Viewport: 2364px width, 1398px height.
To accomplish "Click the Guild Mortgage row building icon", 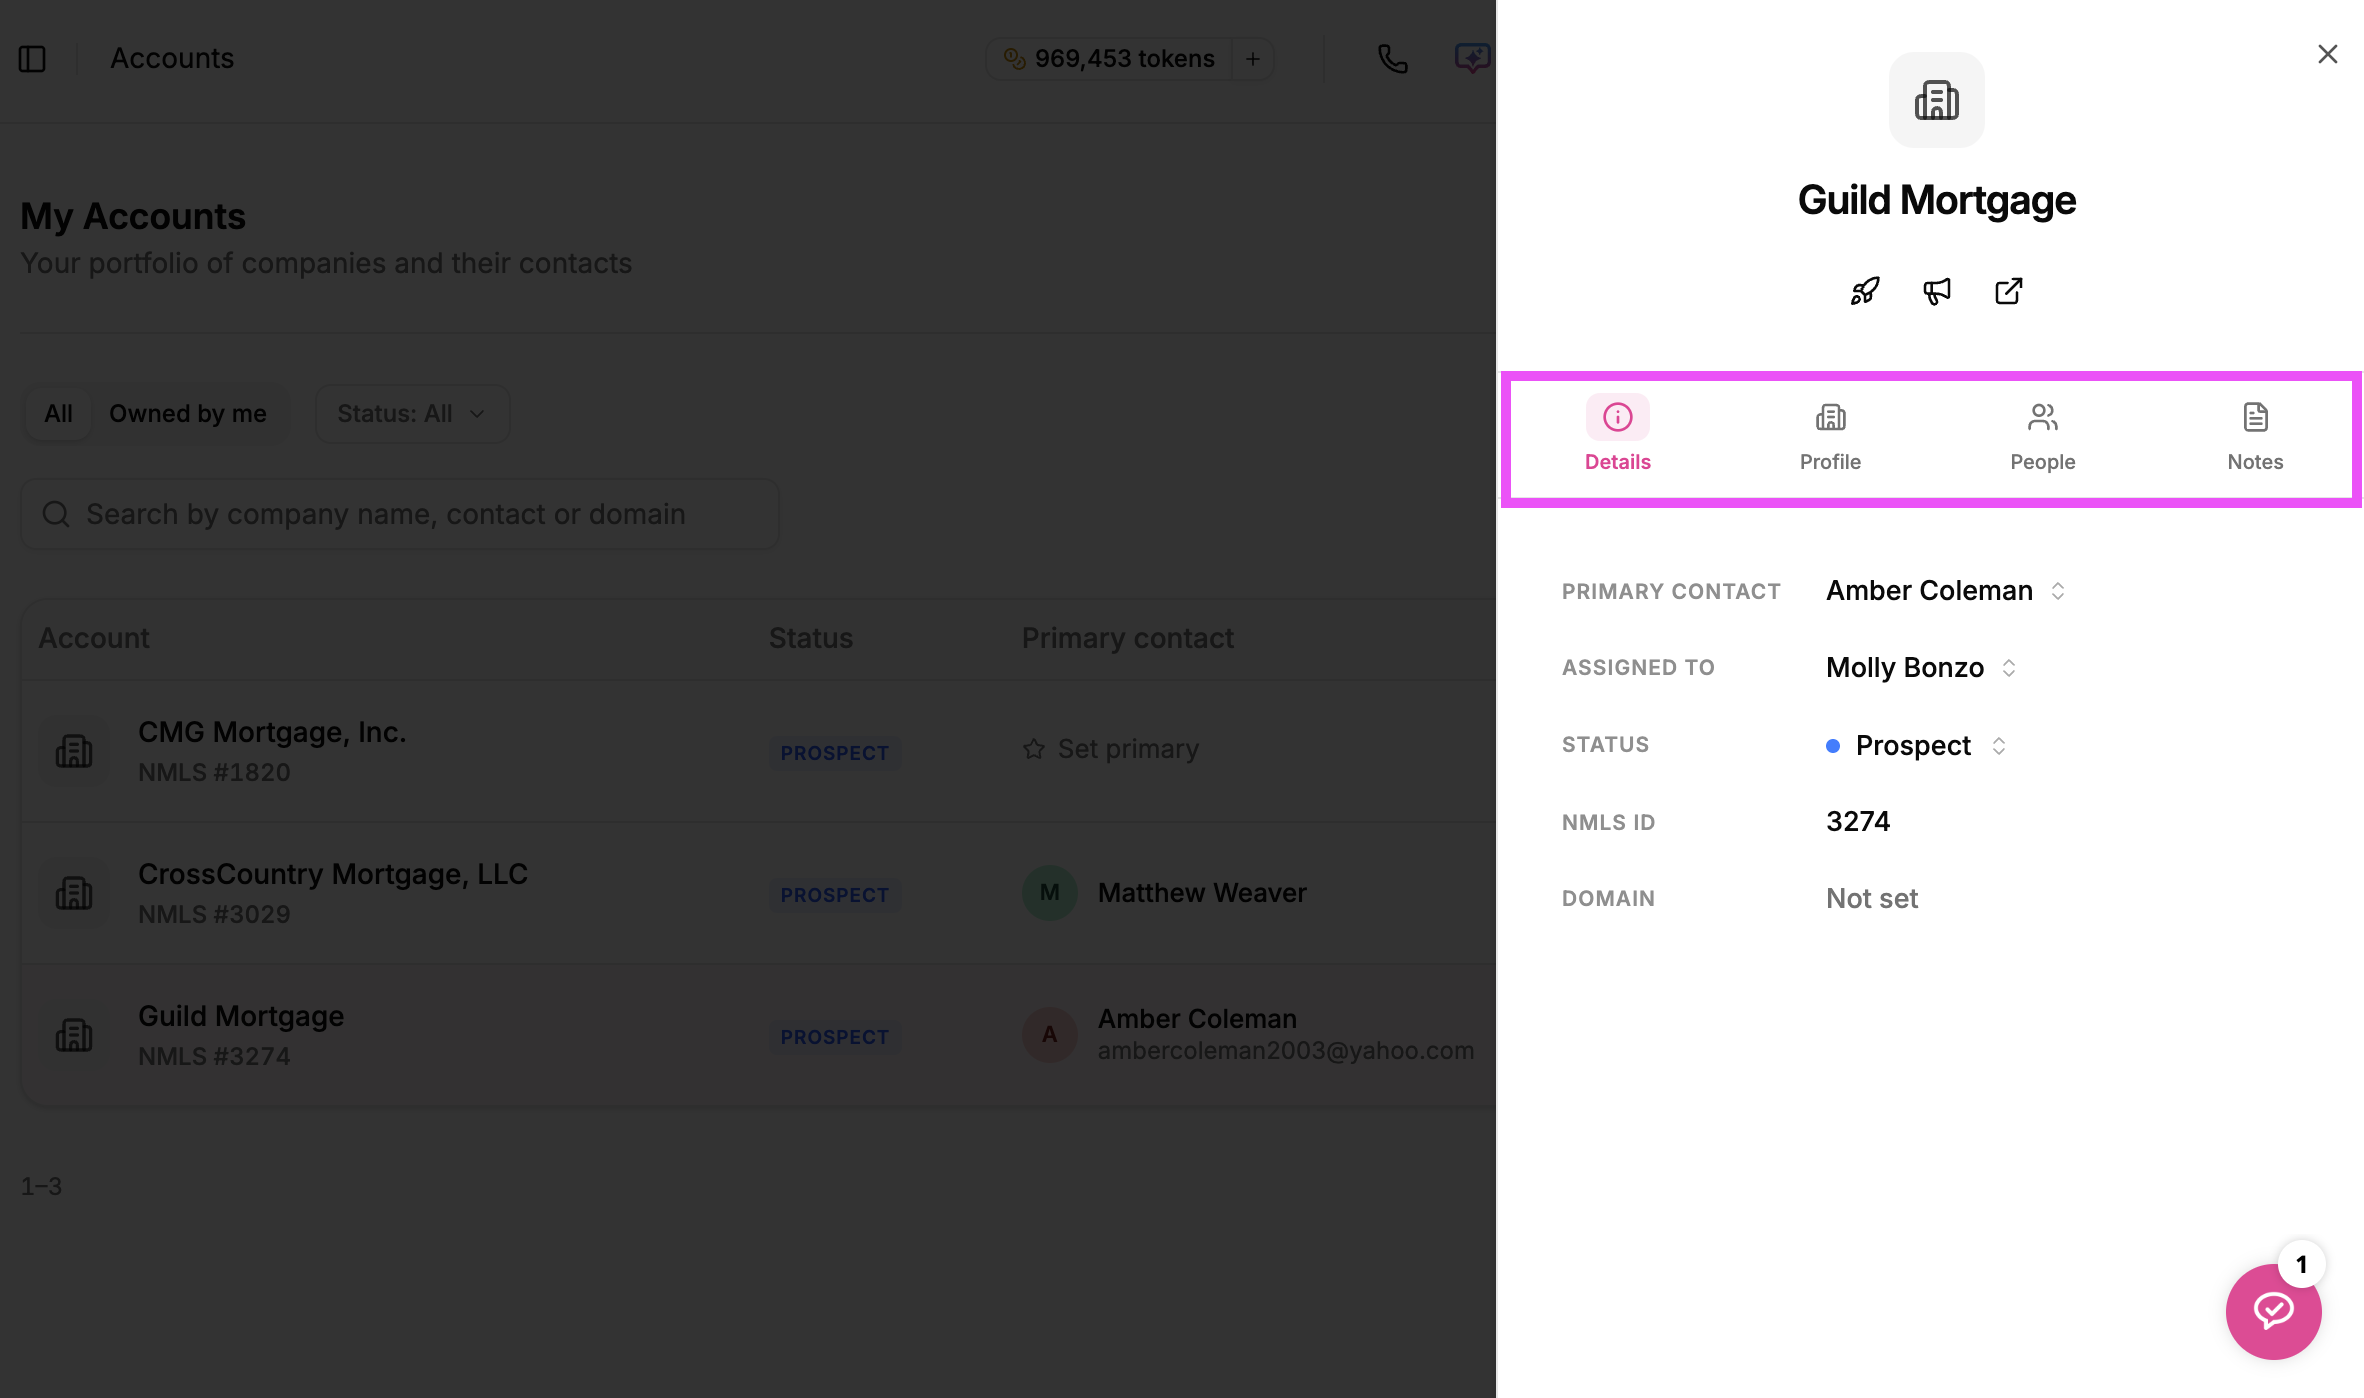I will [x=74, y=1035].
